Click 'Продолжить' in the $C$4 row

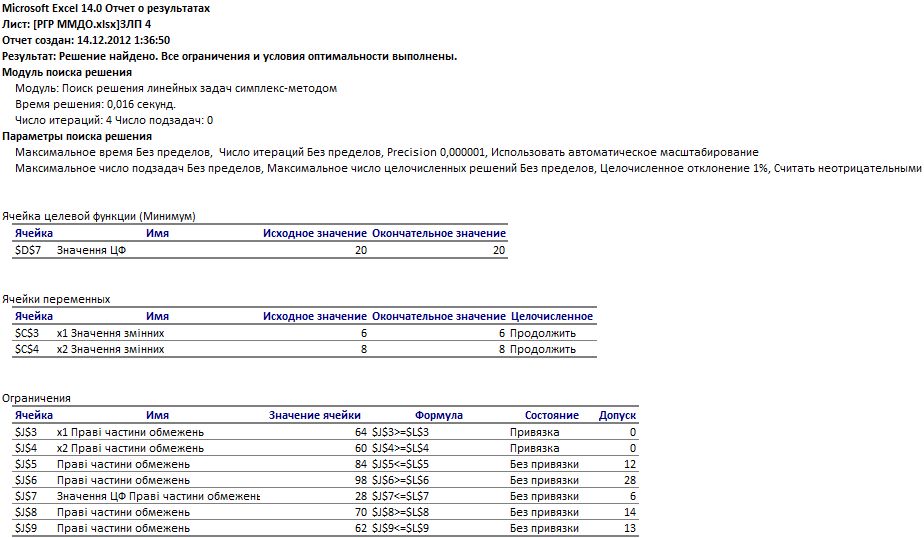[543, 349]
